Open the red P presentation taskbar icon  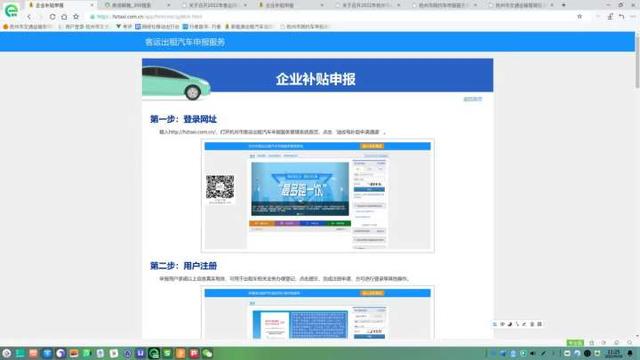point(194,353)
